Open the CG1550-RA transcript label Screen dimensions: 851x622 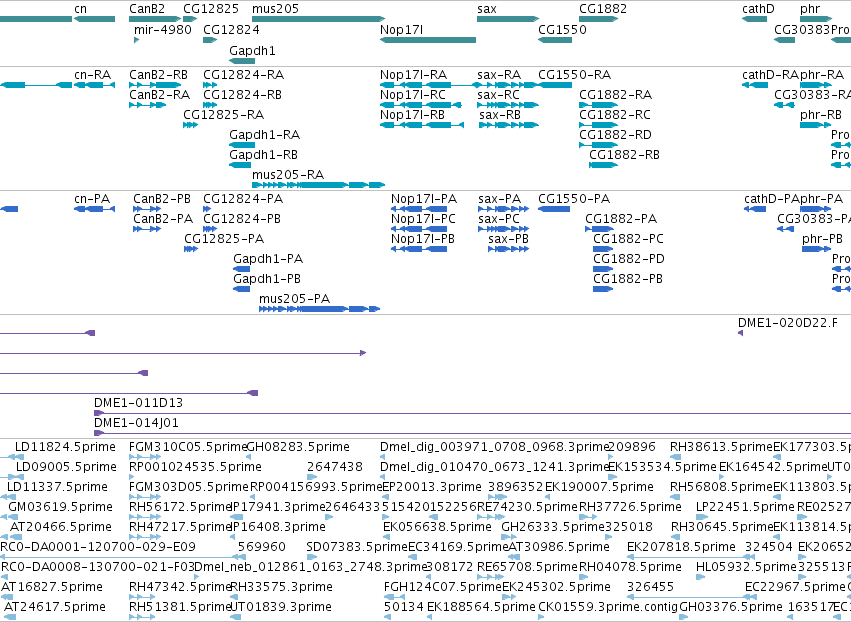[575, 75]
